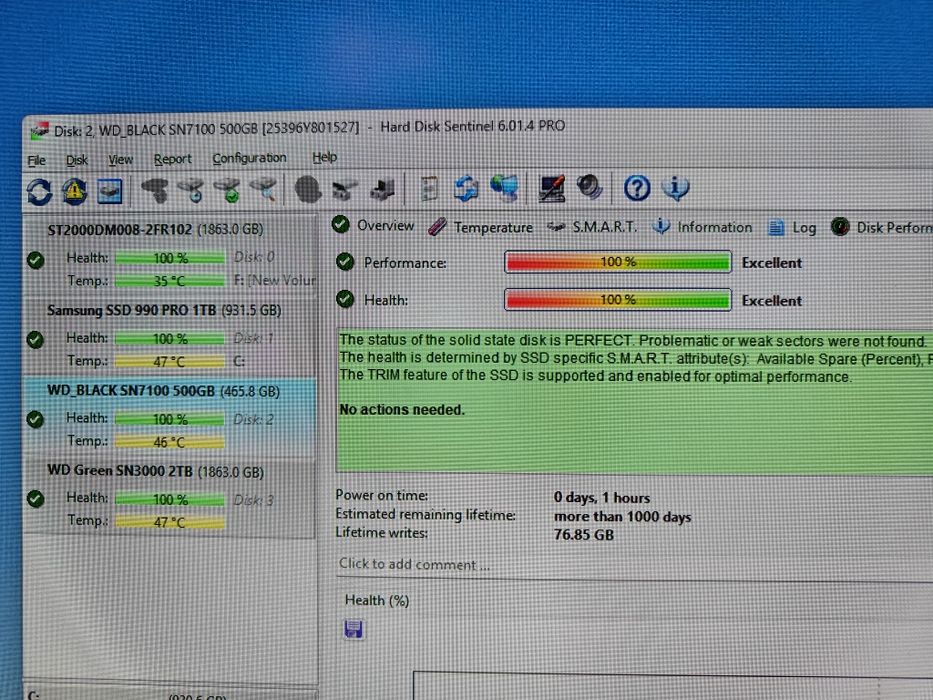
Task: Click the blue info about icon
Action: click(676, 188)
